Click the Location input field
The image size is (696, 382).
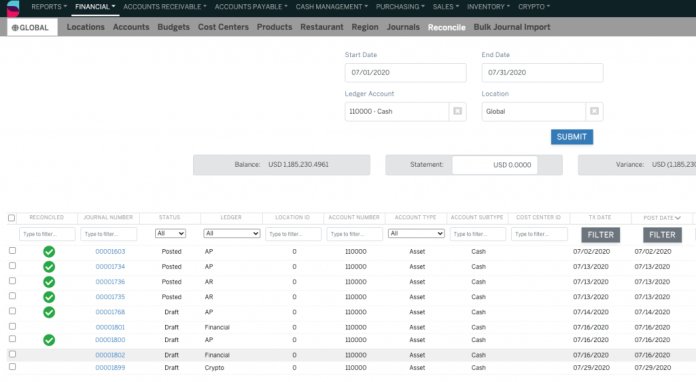pyautogui.click(x=534, y=111)
